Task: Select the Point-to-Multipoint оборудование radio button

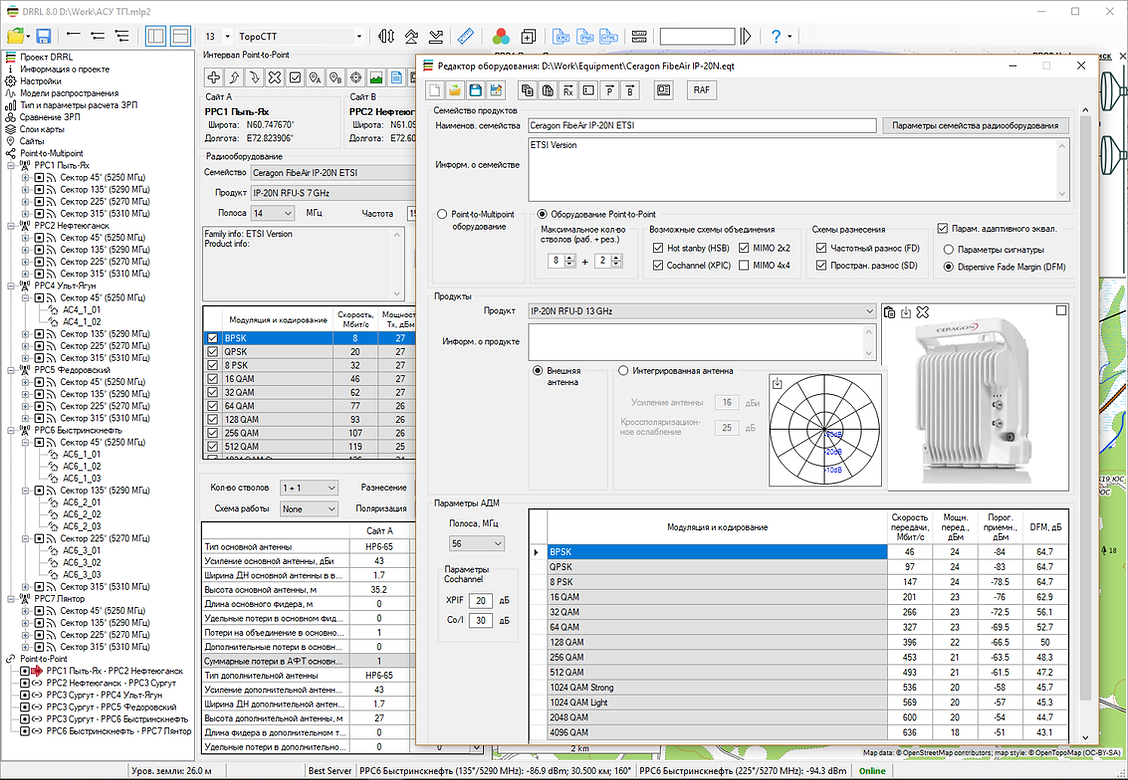Action: coord(442,214)
